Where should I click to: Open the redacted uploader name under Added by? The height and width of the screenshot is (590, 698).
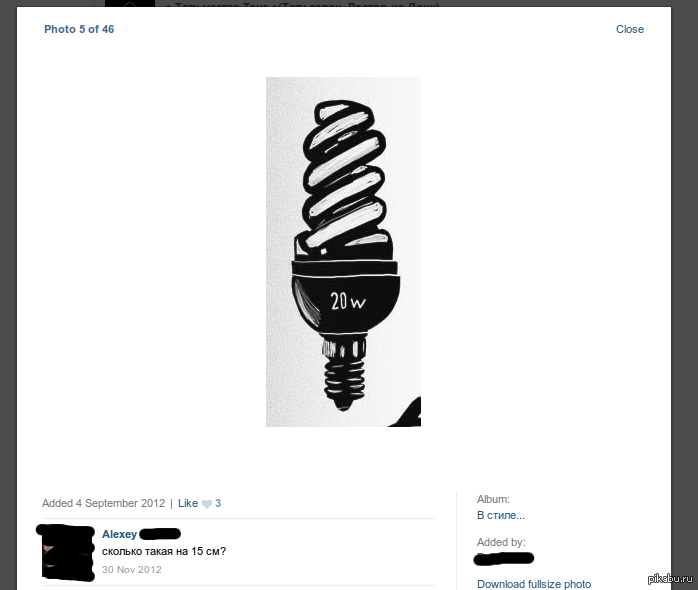pyautogui.click(x=504, y=558)
